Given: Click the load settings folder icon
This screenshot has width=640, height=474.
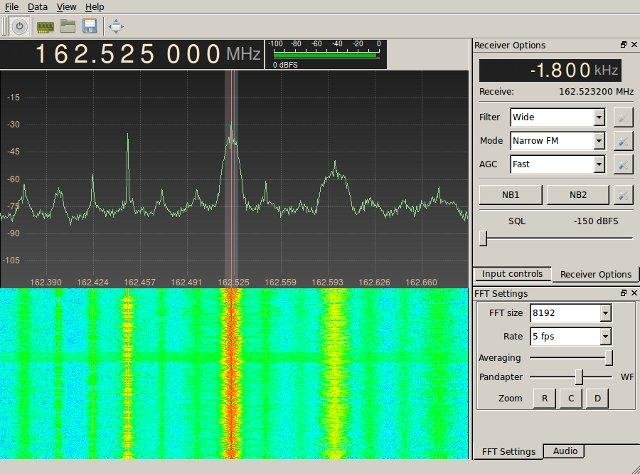Looking at the screenshot, I should click(x=68, y=26).
